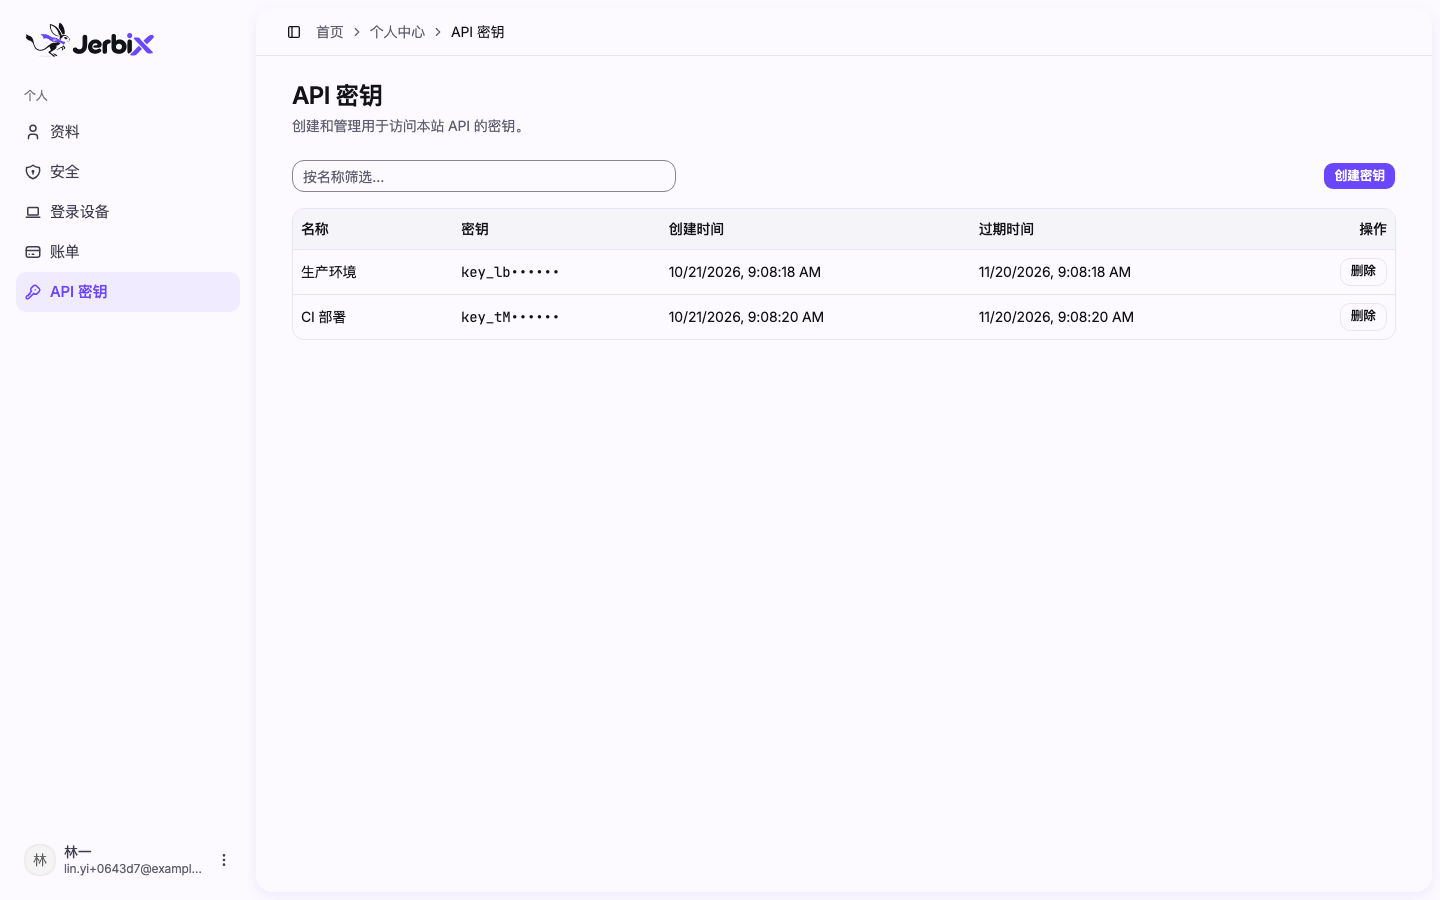The width and height of the screenshot is (1440, 900).
Task: Focus the 按名称筛选 filter field
Action: (484, 176)
